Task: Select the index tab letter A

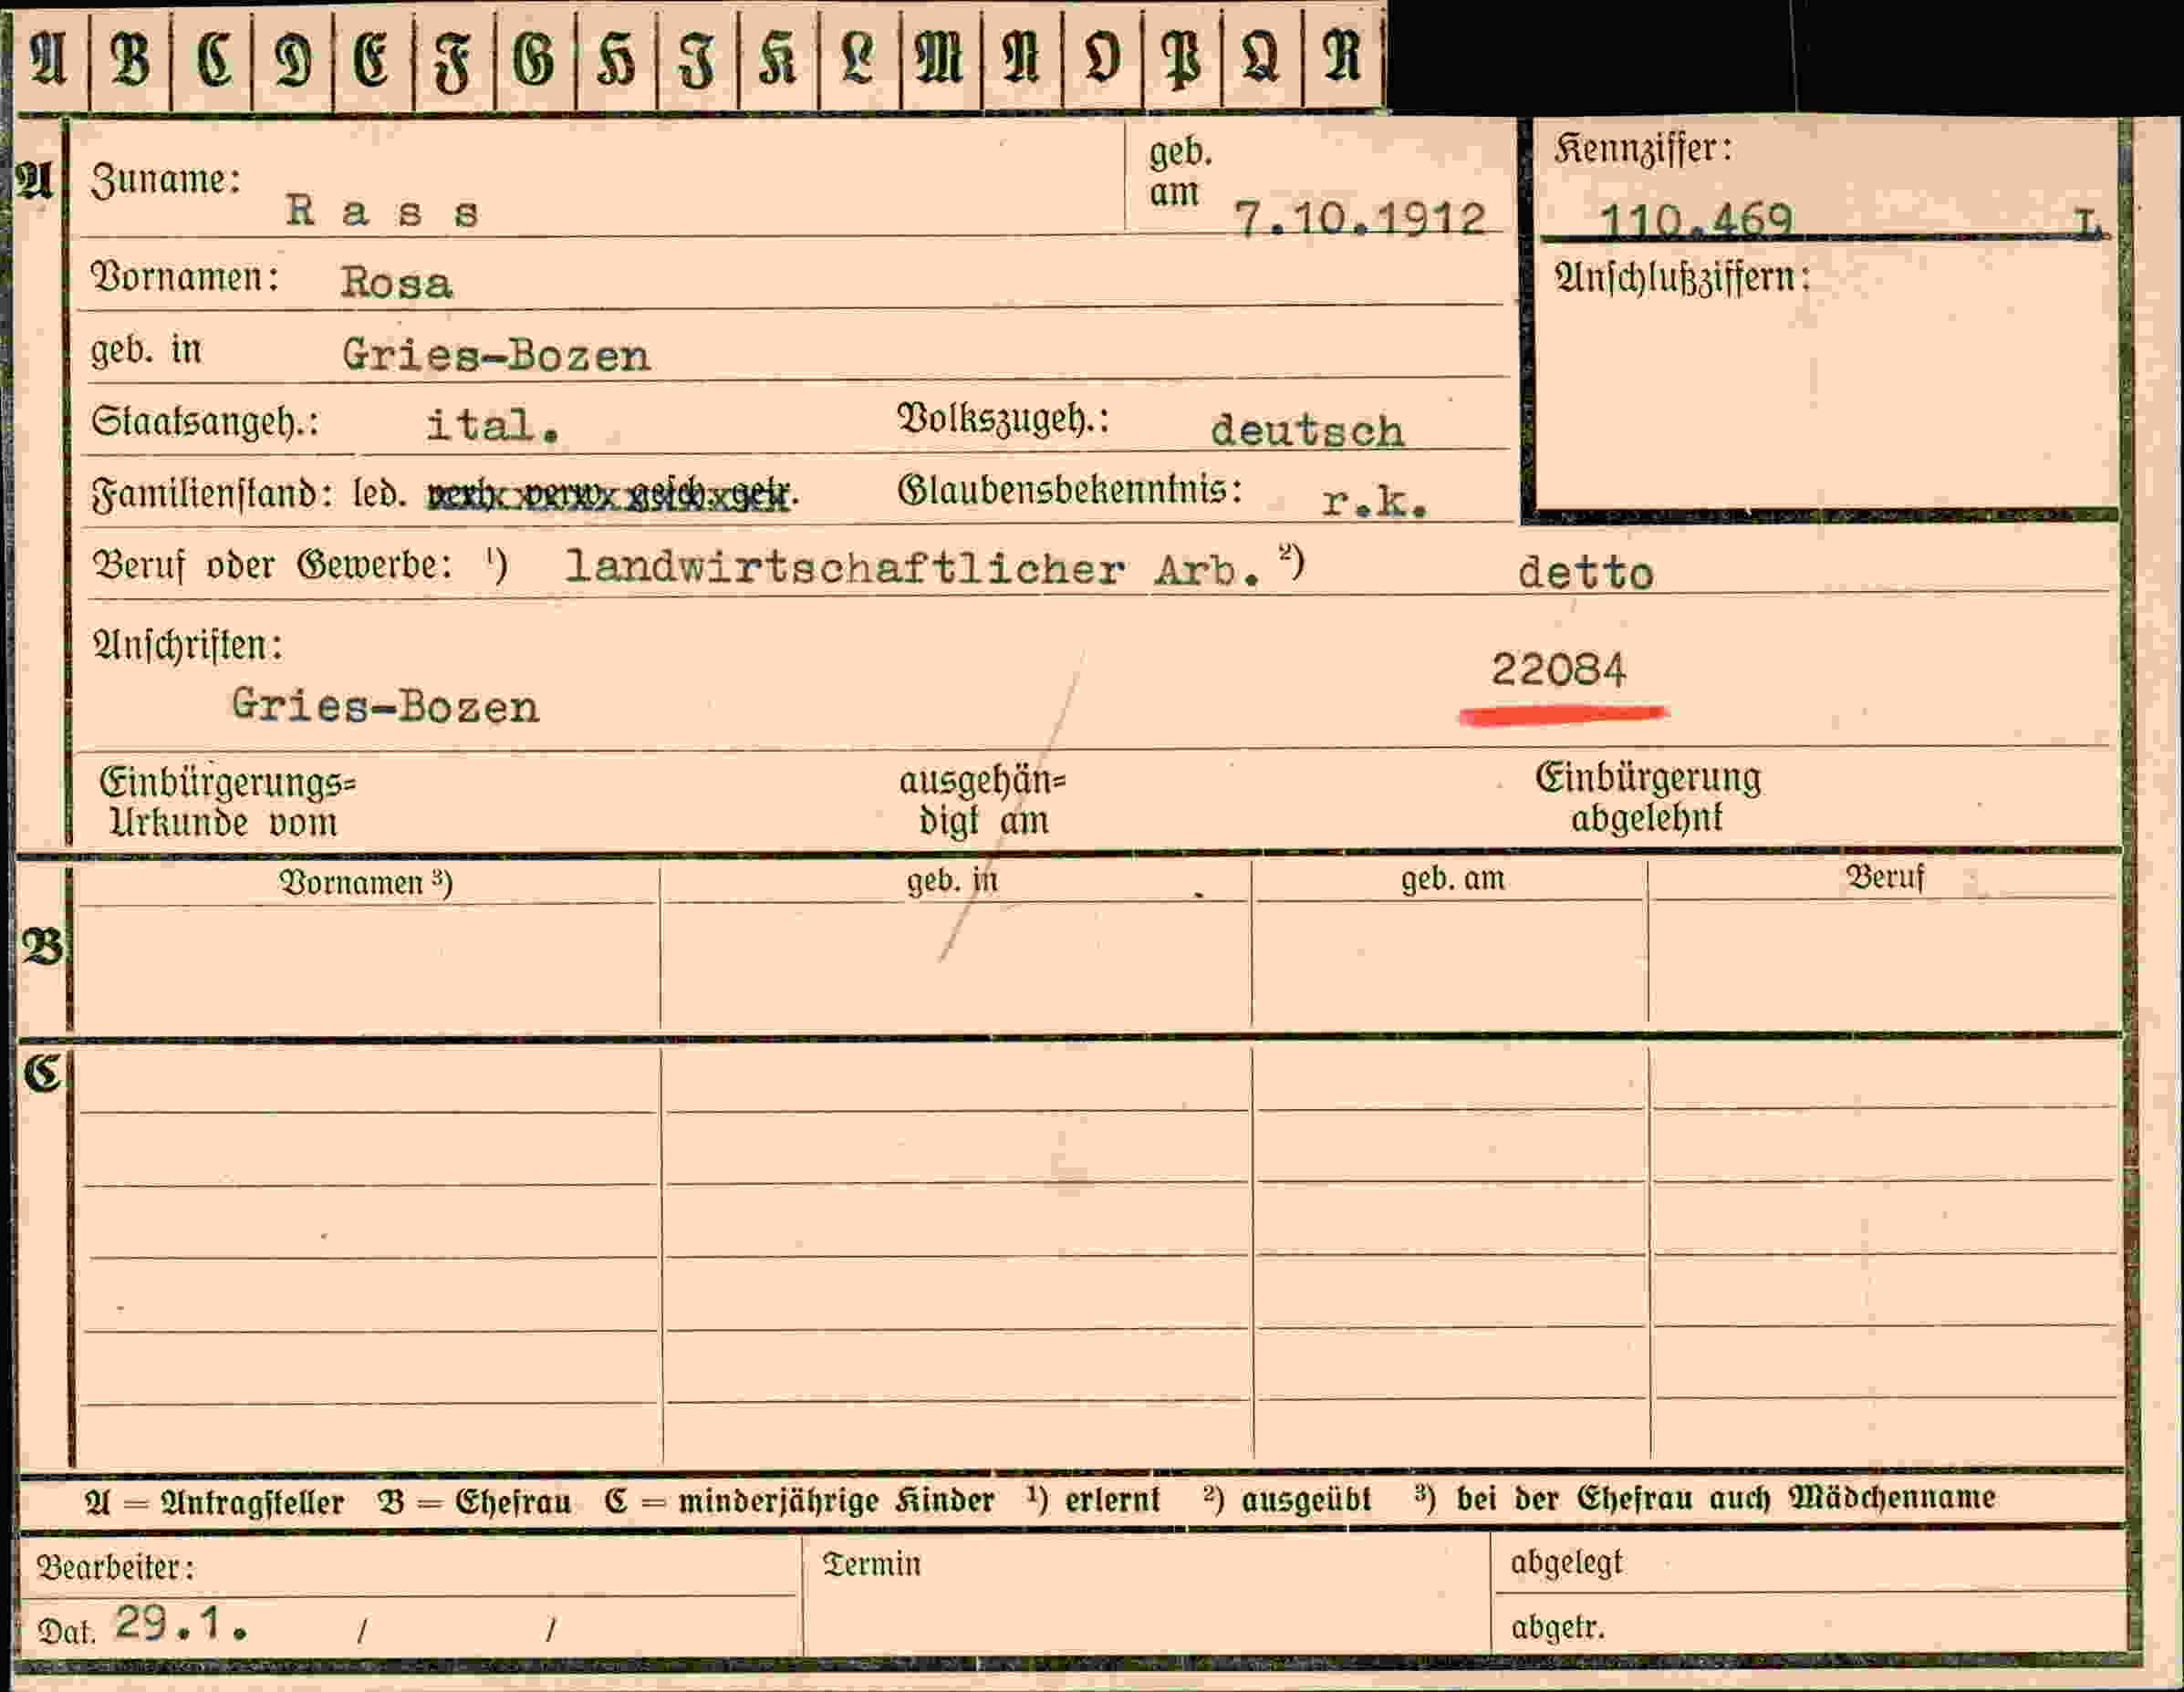Action: 47,60
